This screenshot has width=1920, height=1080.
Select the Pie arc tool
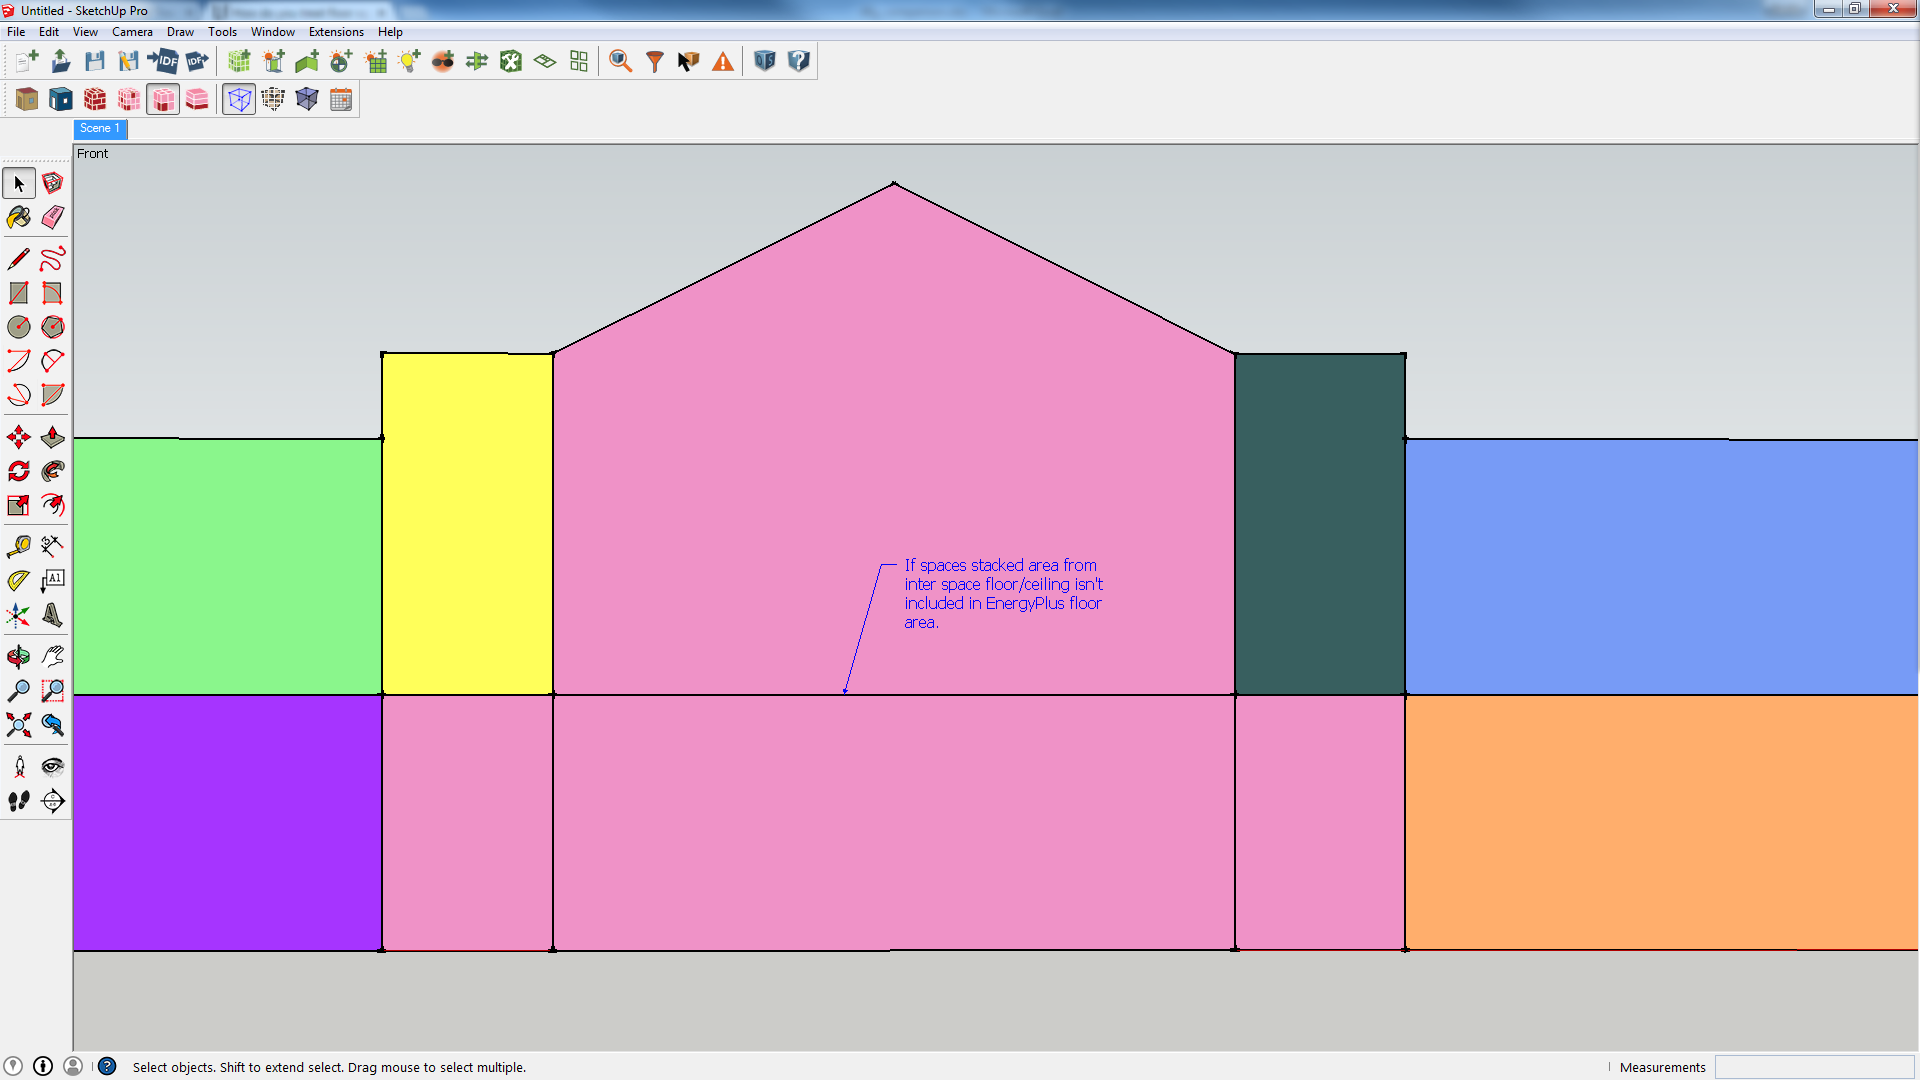point(53,395)
